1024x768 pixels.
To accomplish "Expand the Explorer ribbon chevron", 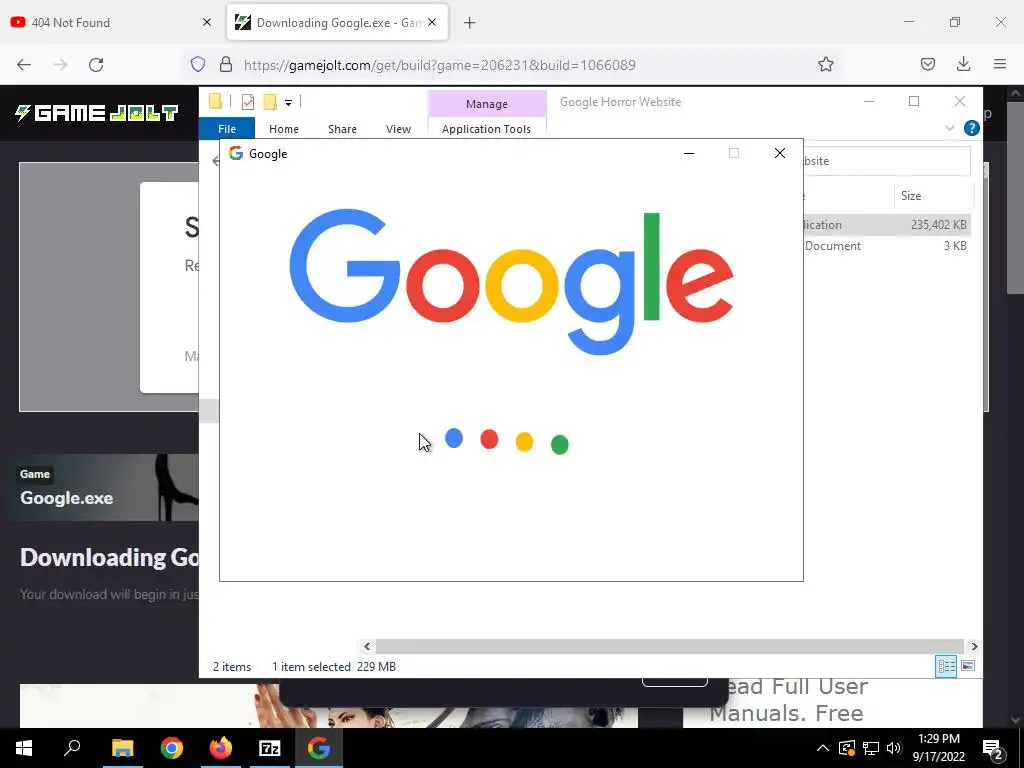I will (x=950, y=128).
